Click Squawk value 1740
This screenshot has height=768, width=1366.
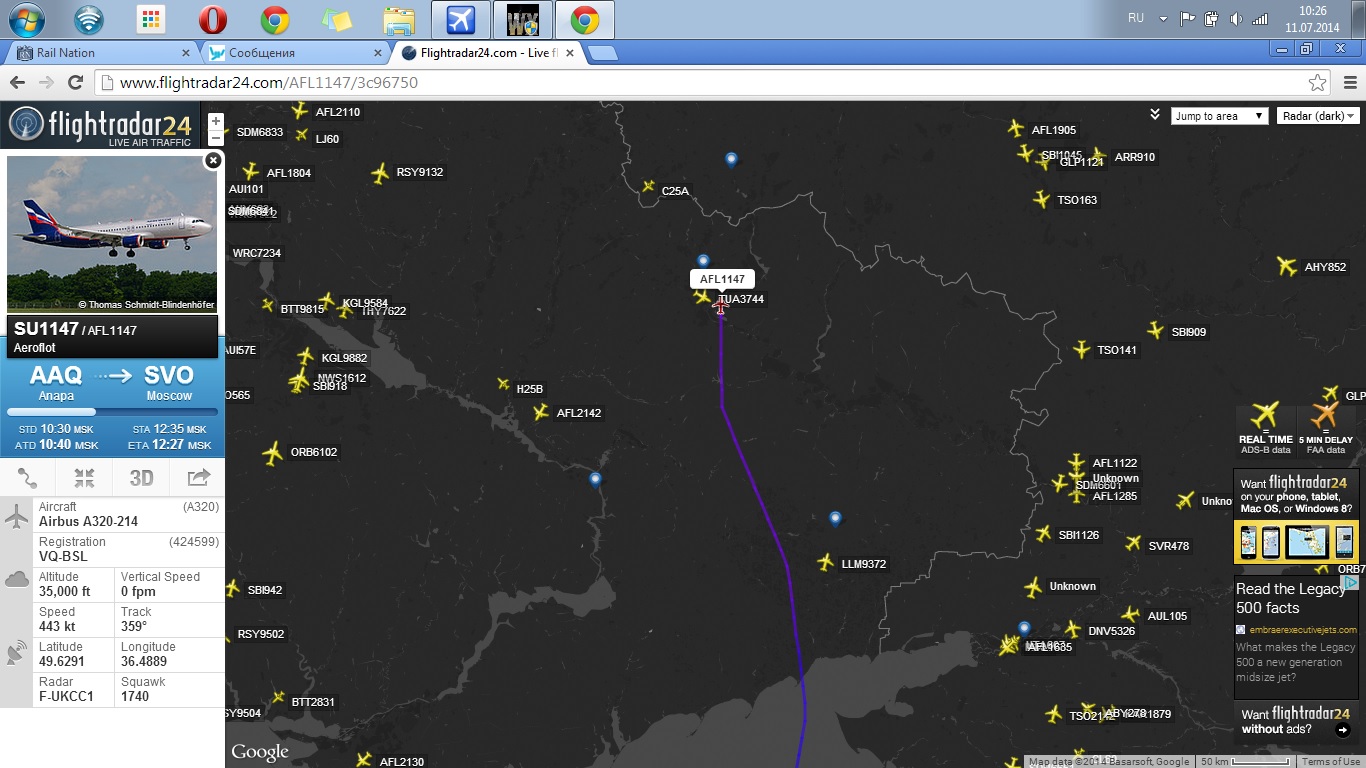[135, 696]
